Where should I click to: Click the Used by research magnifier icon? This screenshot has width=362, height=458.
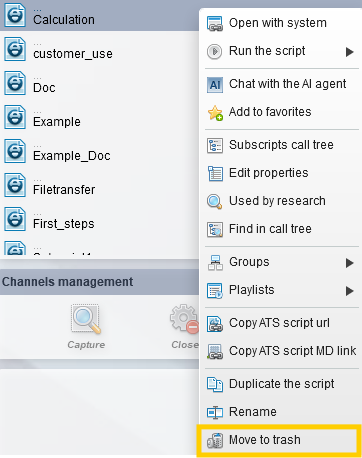click(215, 201)
